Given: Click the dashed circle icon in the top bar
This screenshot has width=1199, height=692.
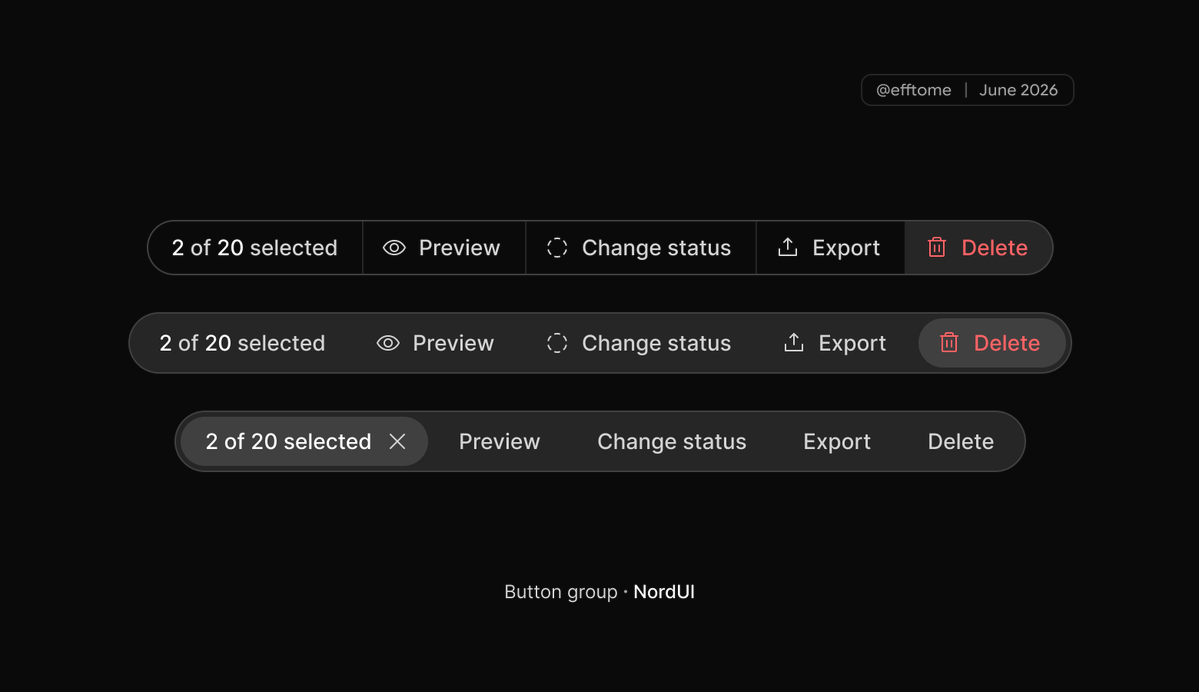Looking at the screenshot, I should (557, 248).
